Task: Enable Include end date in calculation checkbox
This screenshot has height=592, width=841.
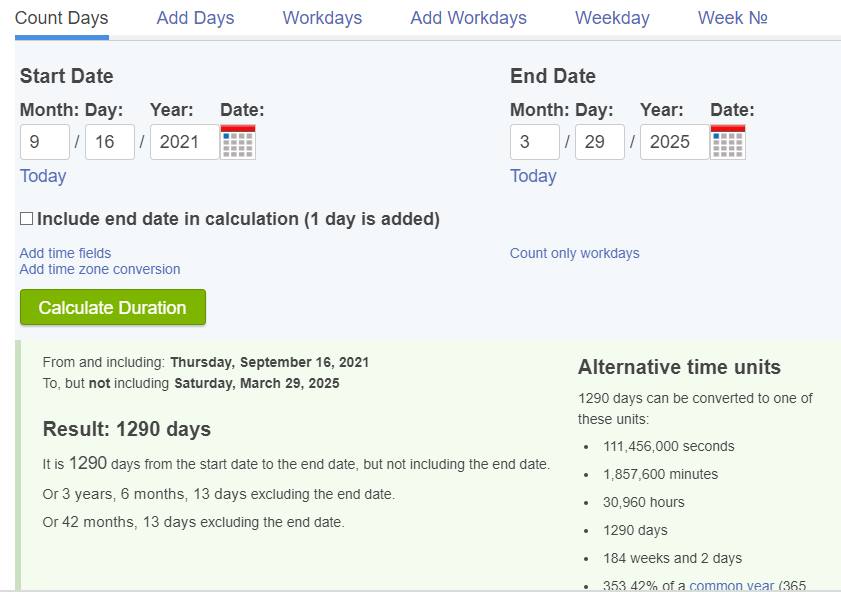Action: coord(27,219)
